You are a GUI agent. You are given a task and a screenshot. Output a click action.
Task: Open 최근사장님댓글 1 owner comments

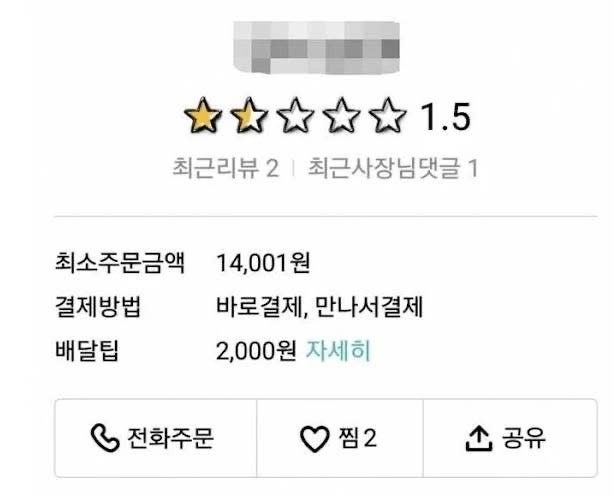tap(393, 168)
